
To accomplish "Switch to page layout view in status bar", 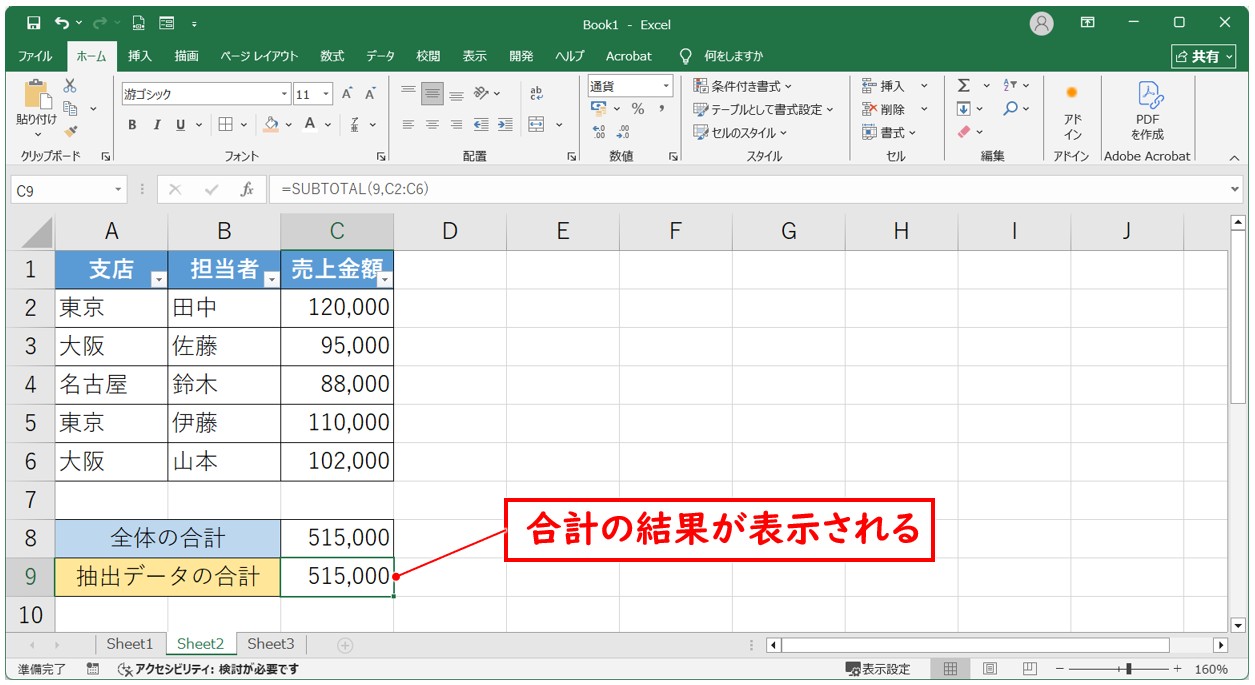I will [x=989, y=669].
